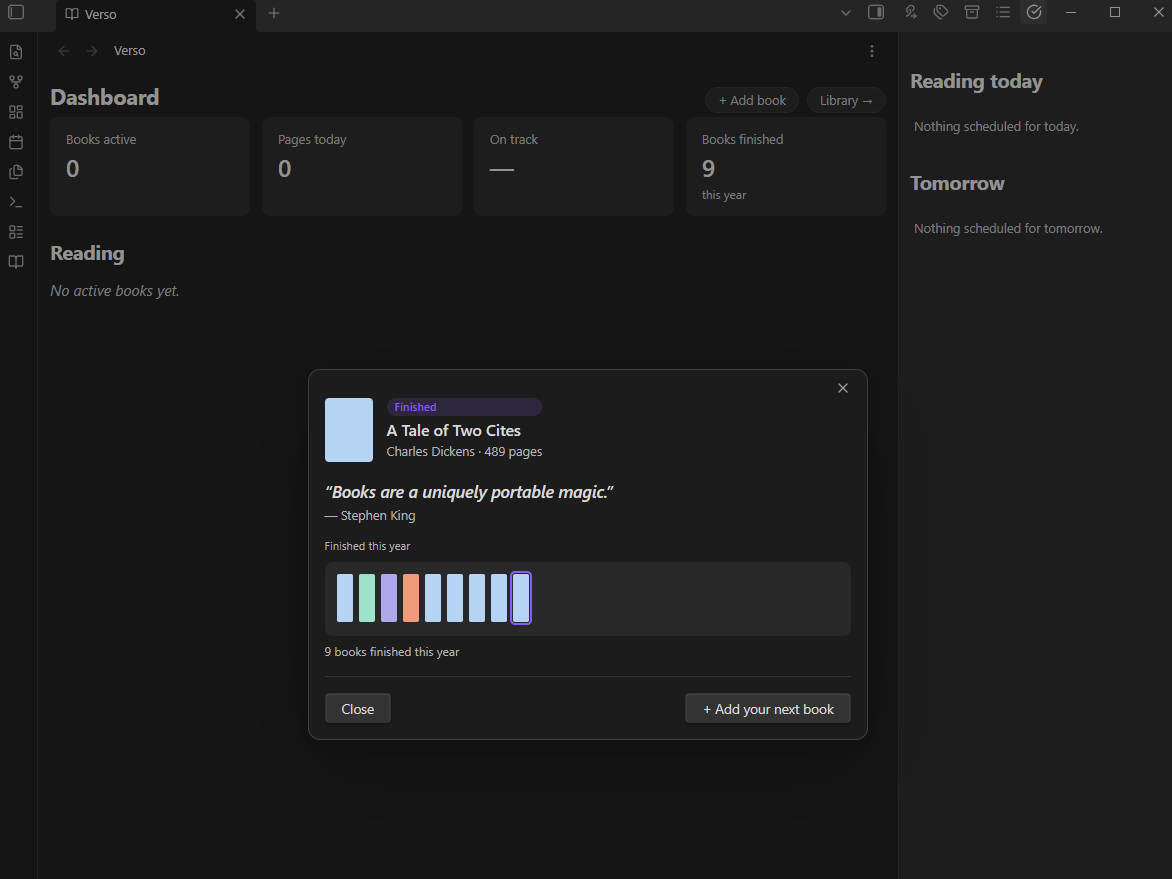Screen dimensions: 1172x879
Task: Expand the tab list chevron
Action: (845, 13)
